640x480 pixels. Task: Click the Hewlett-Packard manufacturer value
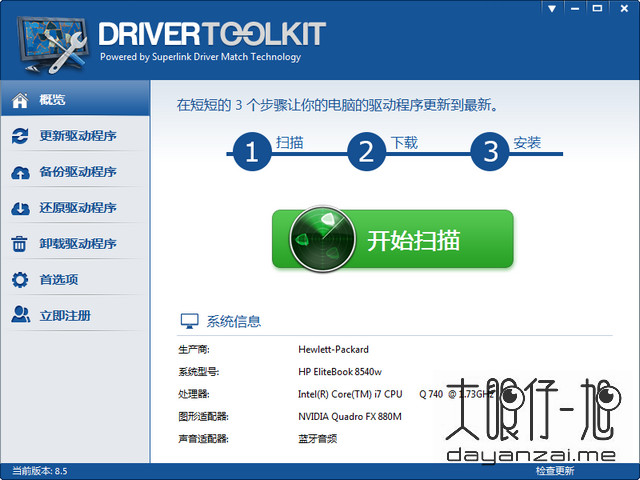point(333,349)
